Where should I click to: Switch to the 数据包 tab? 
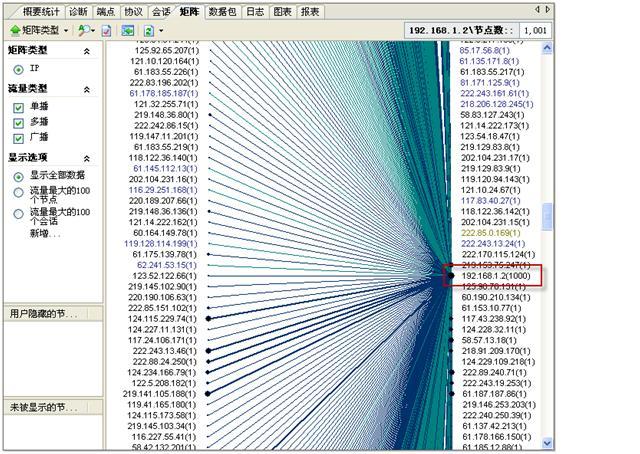223,11
